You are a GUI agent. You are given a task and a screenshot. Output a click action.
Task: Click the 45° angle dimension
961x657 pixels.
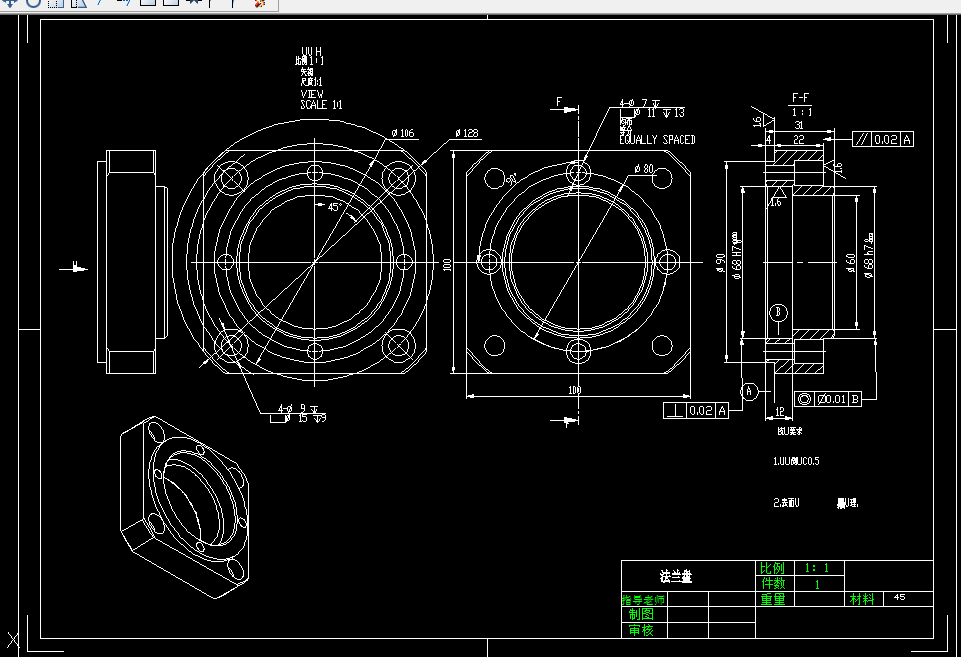[x=335, y=207]
